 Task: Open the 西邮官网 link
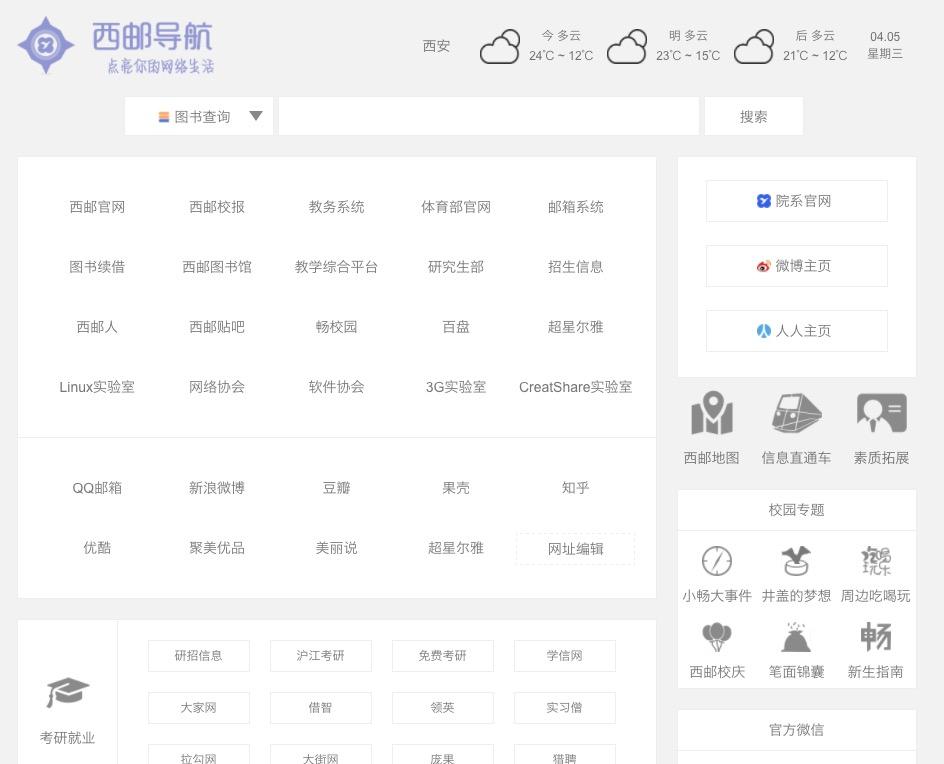[97, 207]
